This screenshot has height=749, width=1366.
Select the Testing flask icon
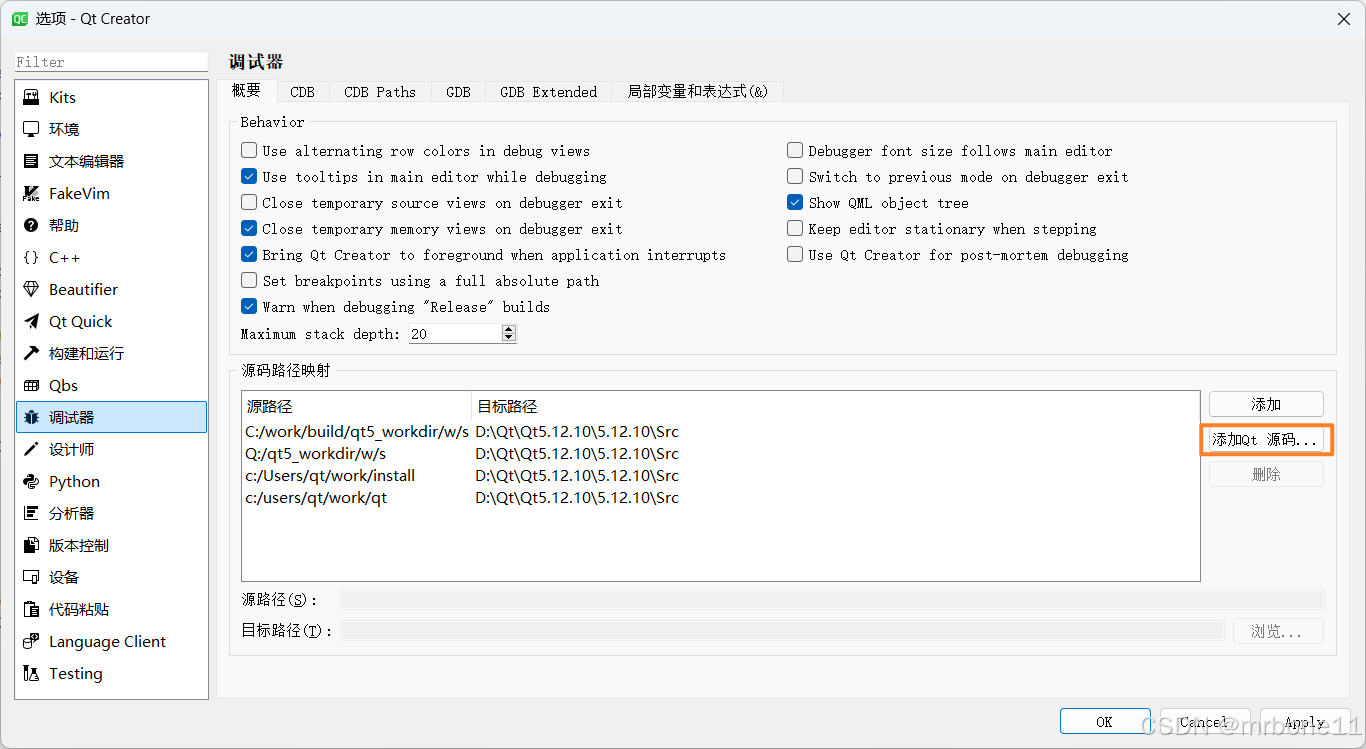31,673
